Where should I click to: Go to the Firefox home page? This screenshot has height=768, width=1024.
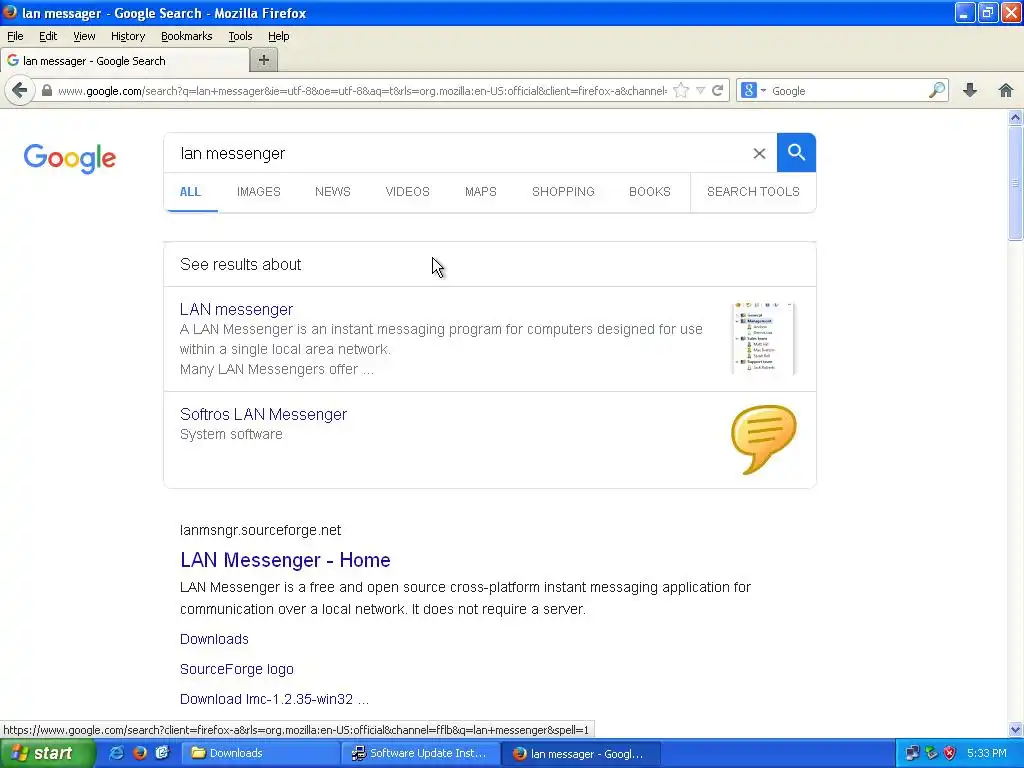[1006, 90]
